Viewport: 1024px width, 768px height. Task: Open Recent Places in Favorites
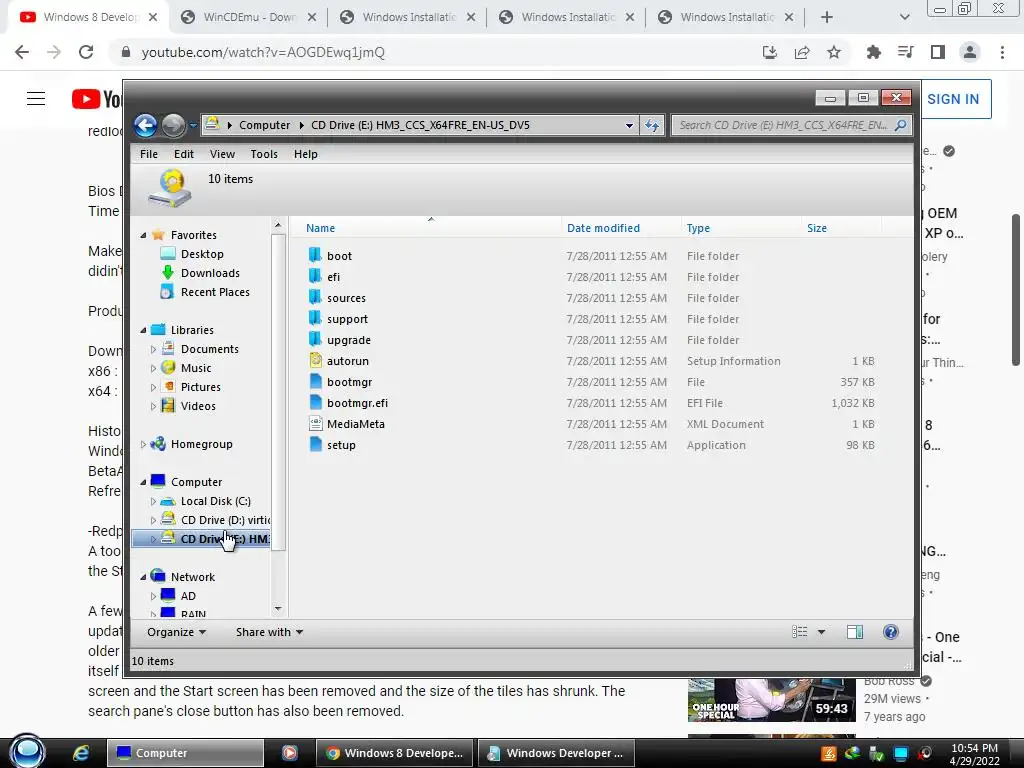point(215,292)
